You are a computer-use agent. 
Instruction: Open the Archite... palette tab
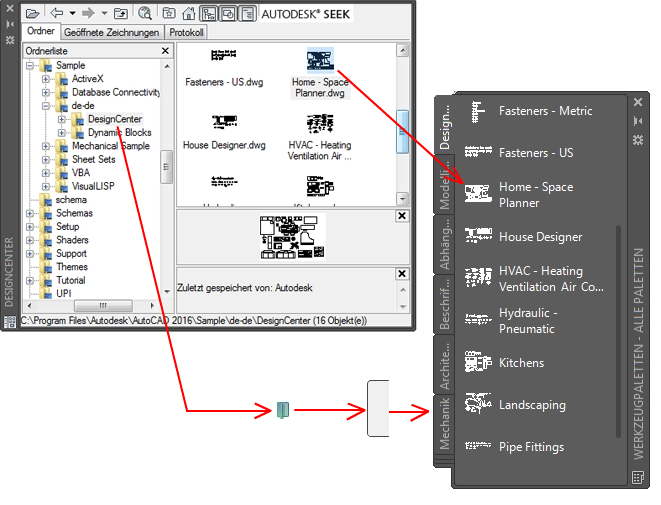click(445, 365)
